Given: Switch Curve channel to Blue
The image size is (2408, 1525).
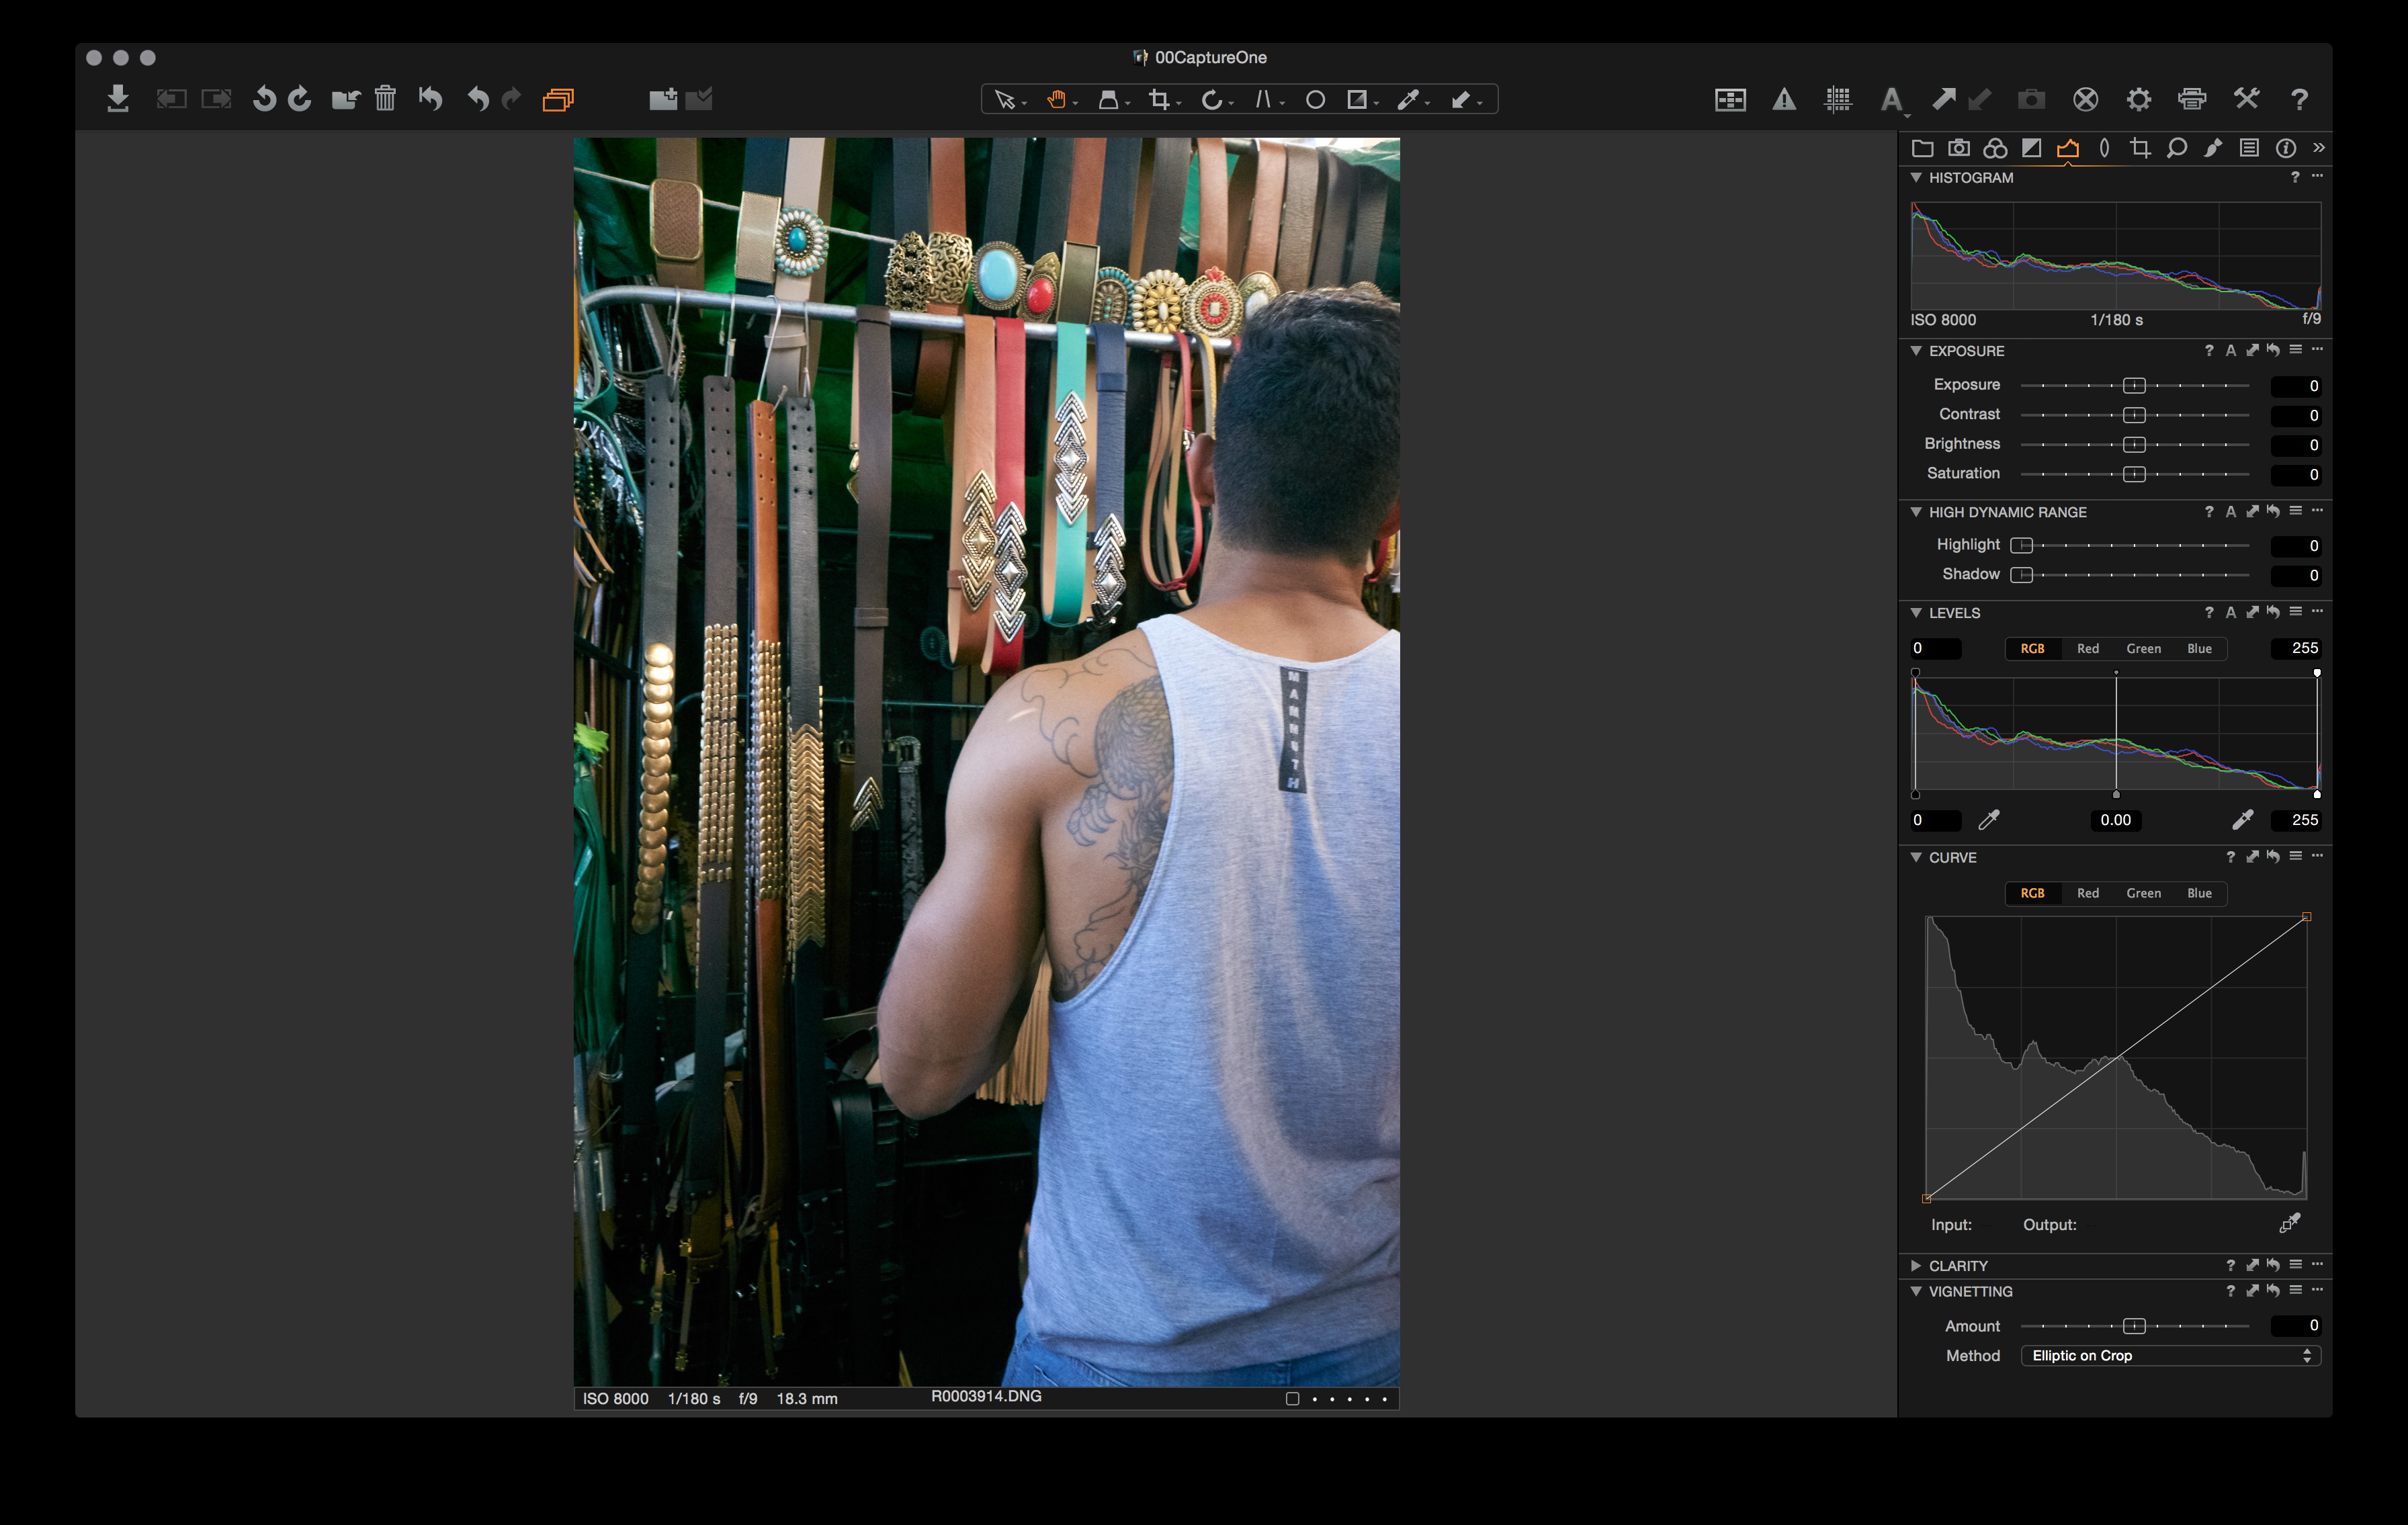Looking at the screenshot, I should point(2199,893).
